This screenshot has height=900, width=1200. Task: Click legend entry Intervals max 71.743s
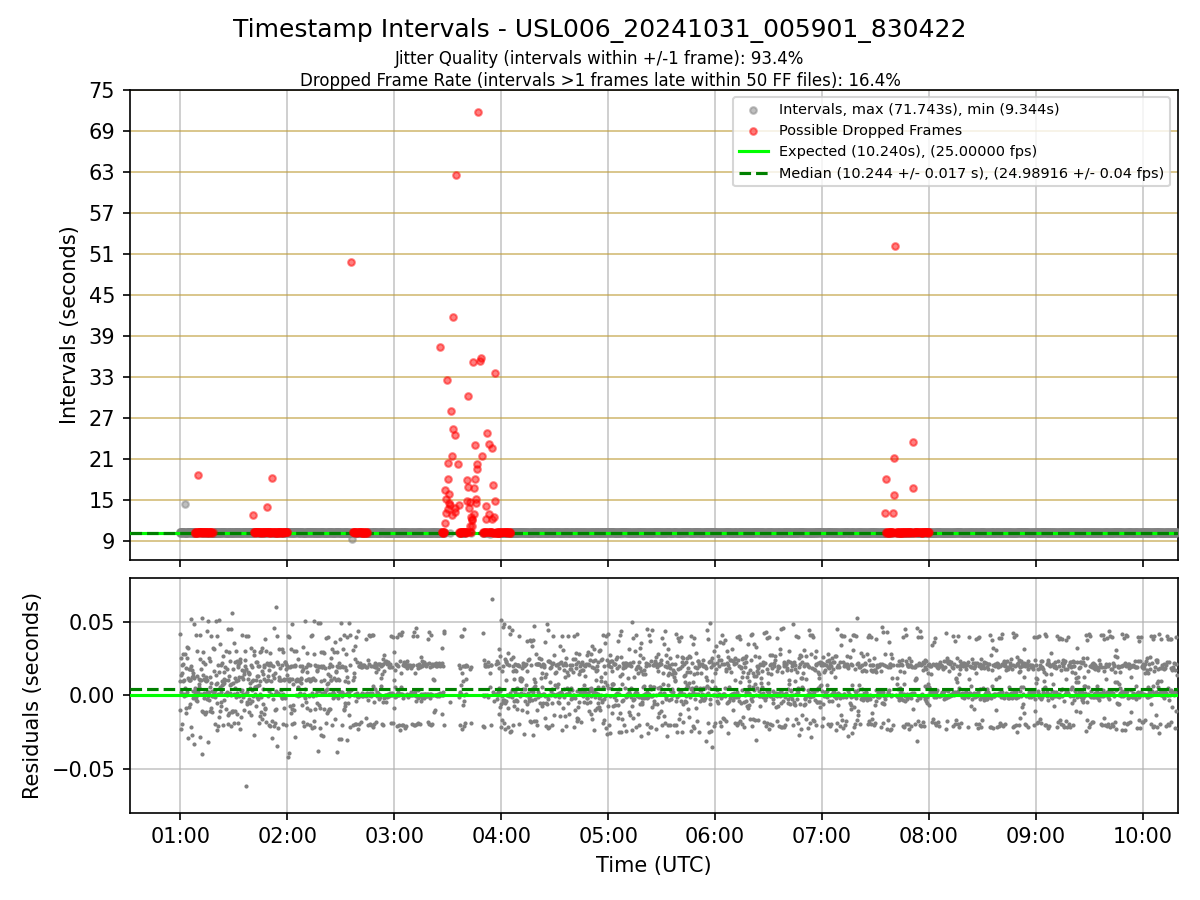coord(918,108)
